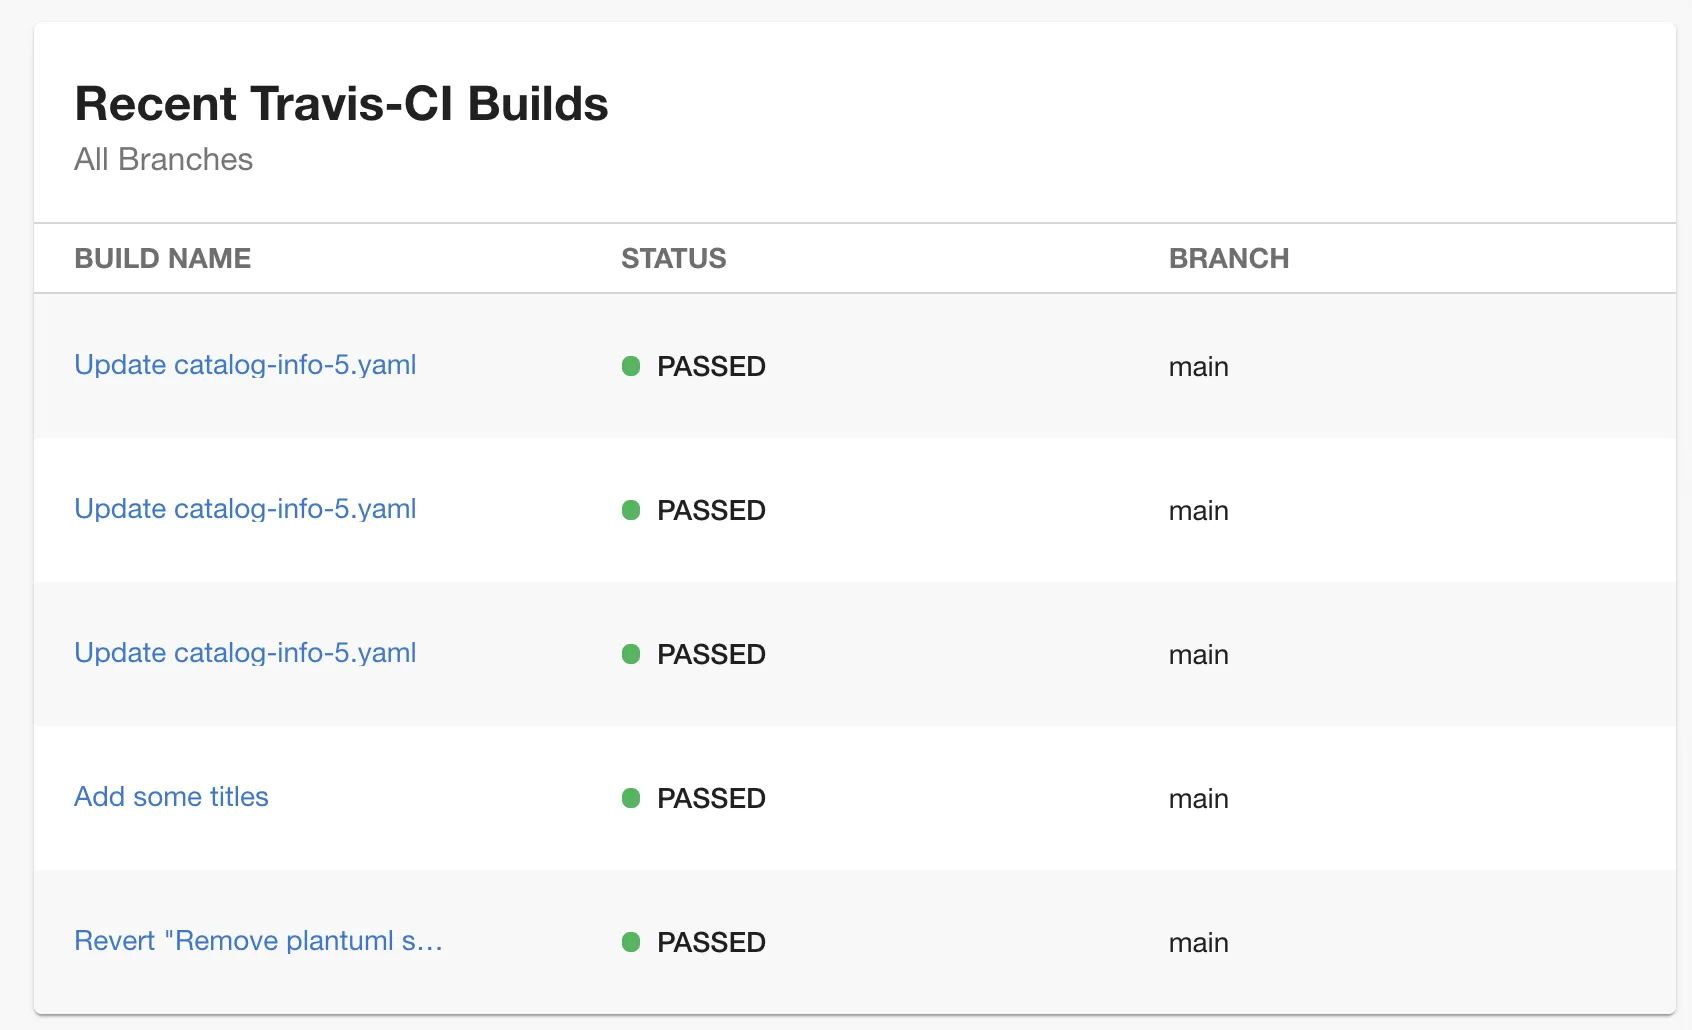
Task: Click main branch cell in Revert build row
Action: click(x=1198, y=943)
